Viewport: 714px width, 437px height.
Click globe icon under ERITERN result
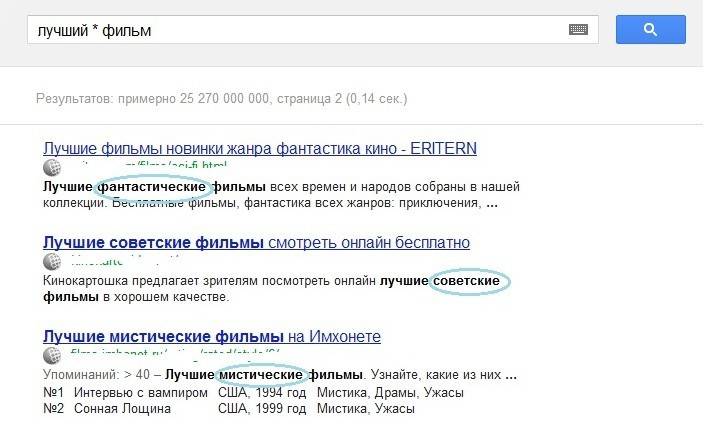pos(52,167)
